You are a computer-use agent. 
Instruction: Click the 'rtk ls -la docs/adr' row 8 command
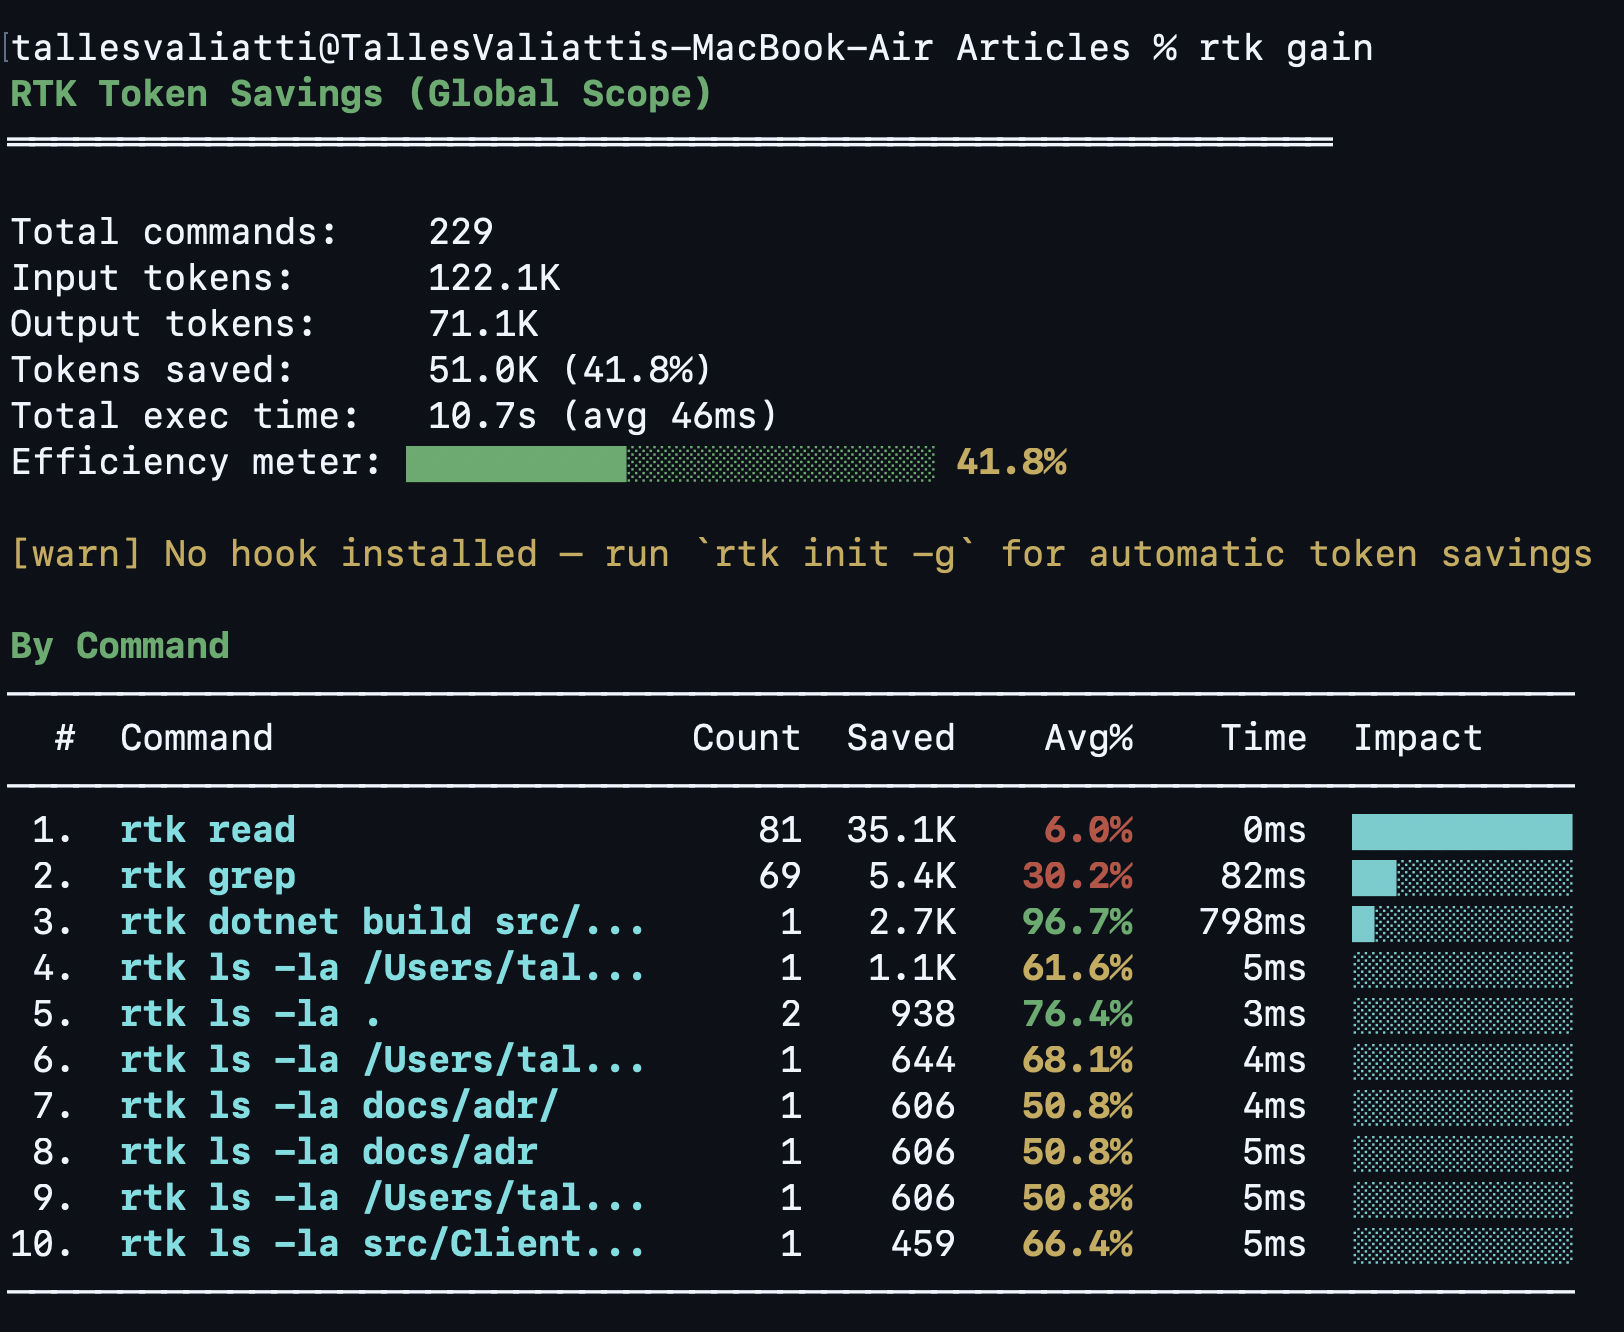329,1152
